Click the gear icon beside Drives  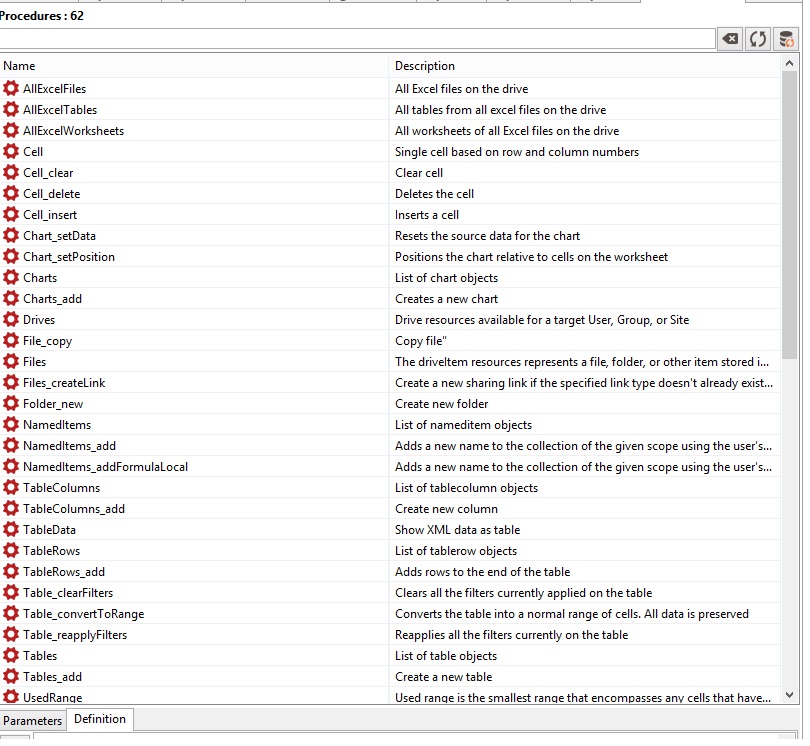click(11, 320)
